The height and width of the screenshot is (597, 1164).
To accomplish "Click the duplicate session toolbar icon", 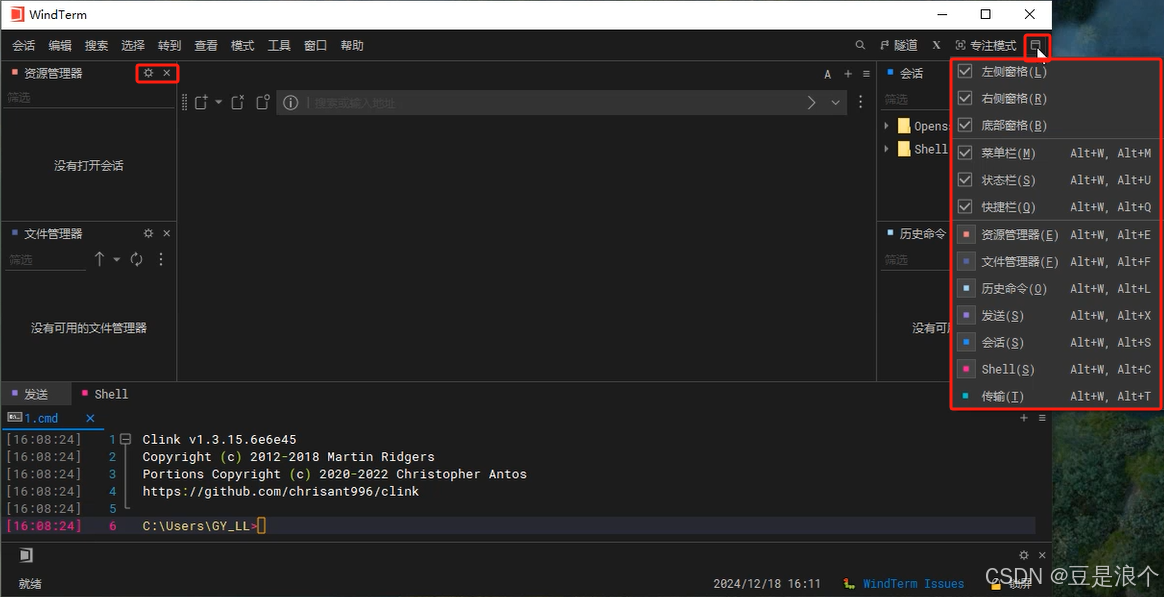I will tap(263, 102).
